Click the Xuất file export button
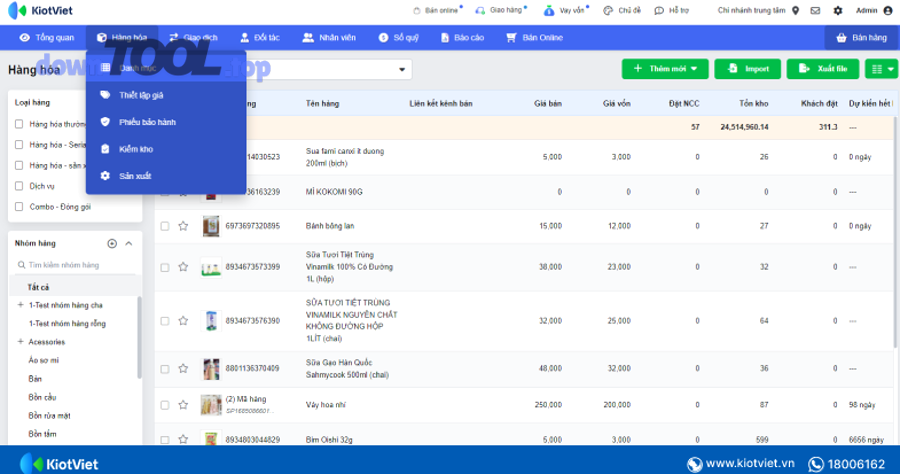The width and height of the screenshot is (900, 474). pos(823,69)
